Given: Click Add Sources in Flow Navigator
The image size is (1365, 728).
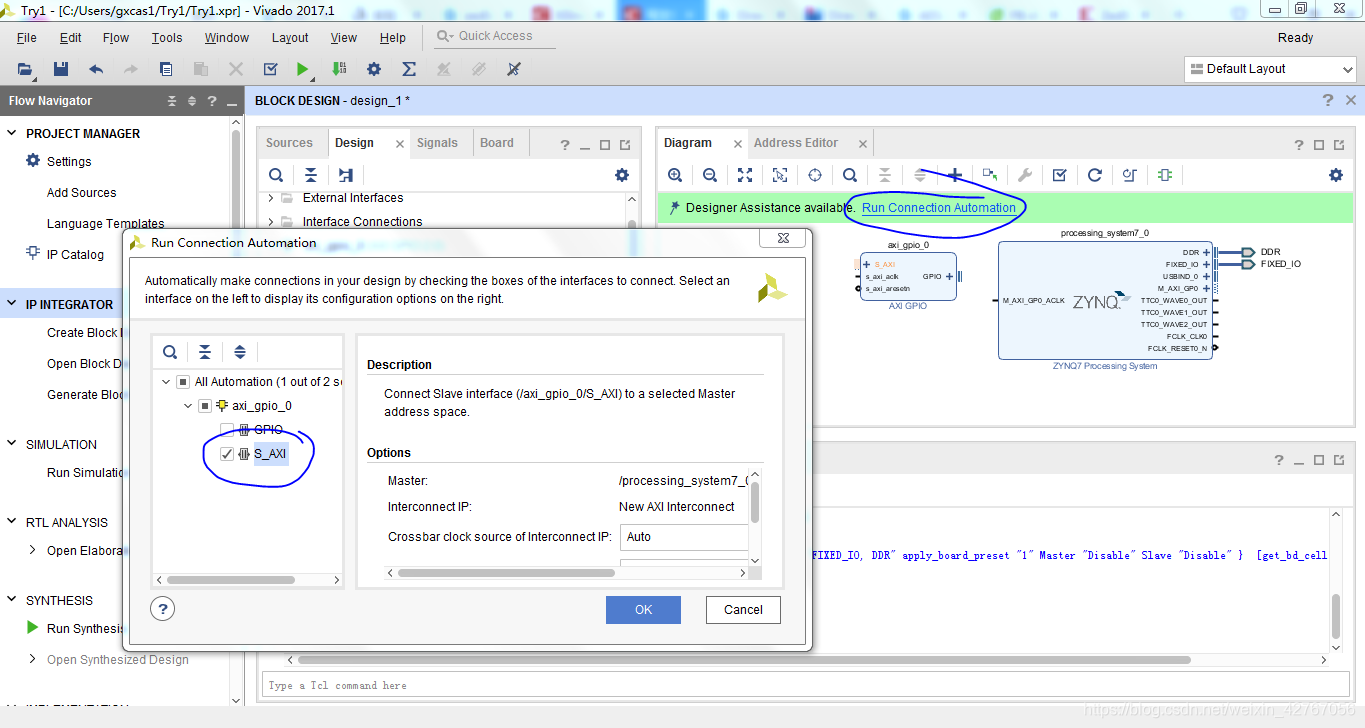Looking at the screenshot, I should point(81,193).
